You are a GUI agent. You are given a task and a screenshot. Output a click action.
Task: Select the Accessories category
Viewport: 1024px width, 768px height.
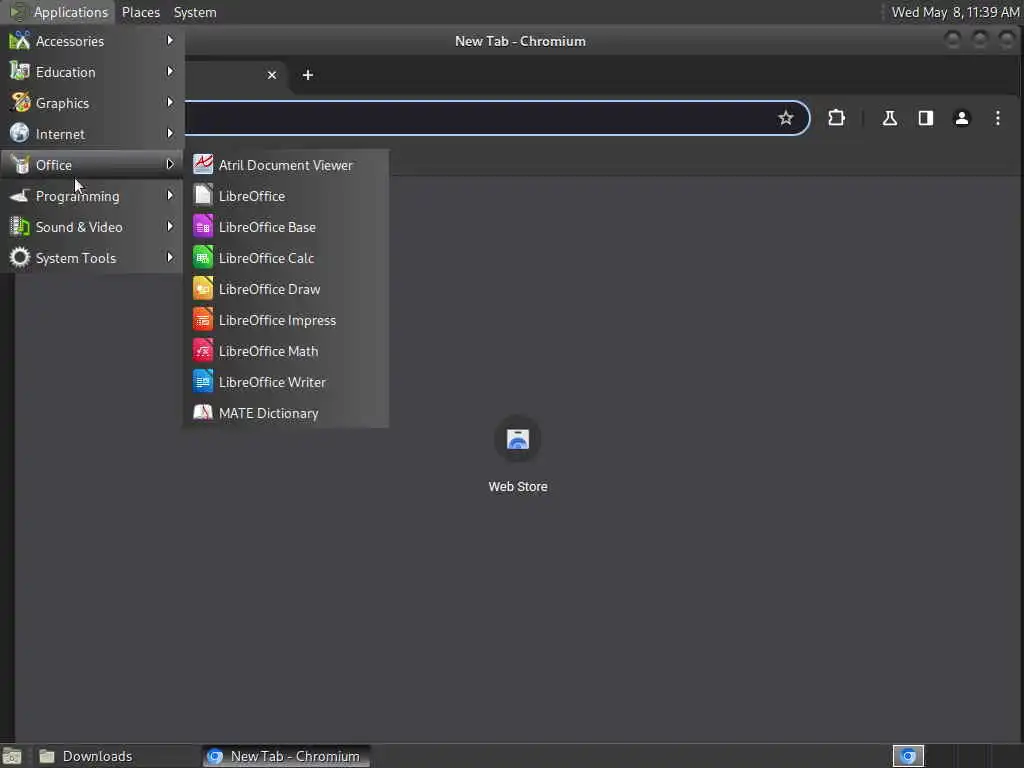pos(92,41)
